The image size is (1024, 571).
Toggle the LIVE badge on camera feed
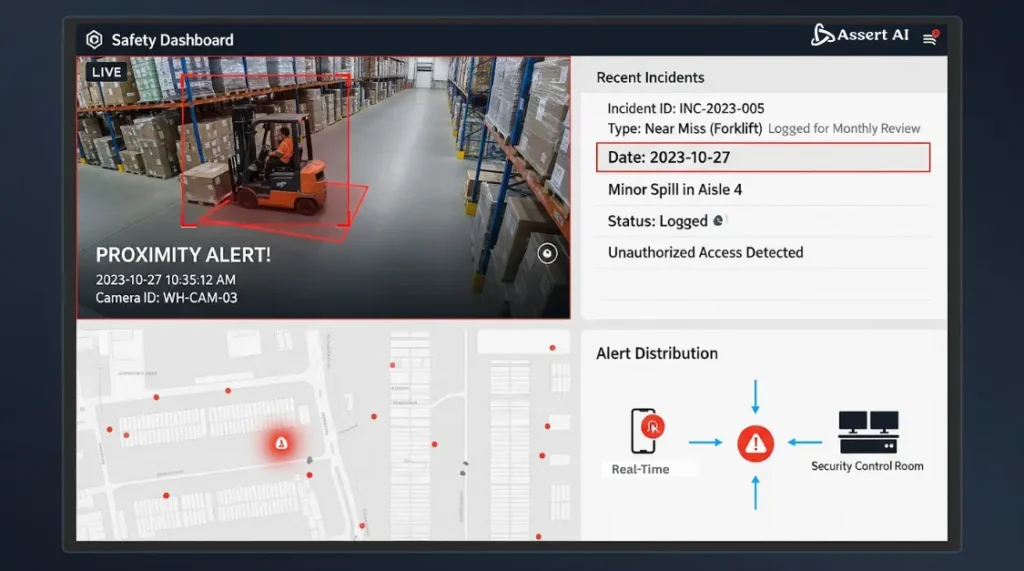point(105,72)
